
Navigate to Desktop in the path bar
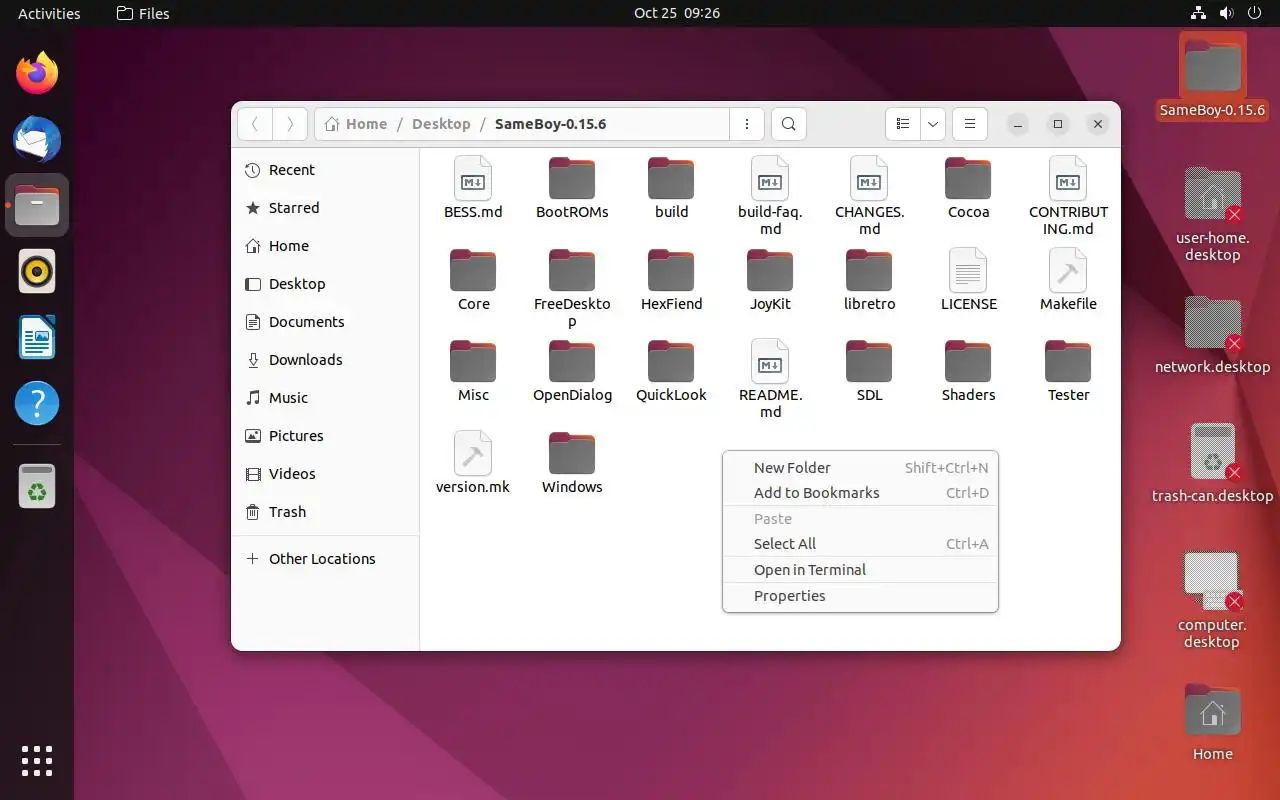pyautogui.click(x=441, y=124)
